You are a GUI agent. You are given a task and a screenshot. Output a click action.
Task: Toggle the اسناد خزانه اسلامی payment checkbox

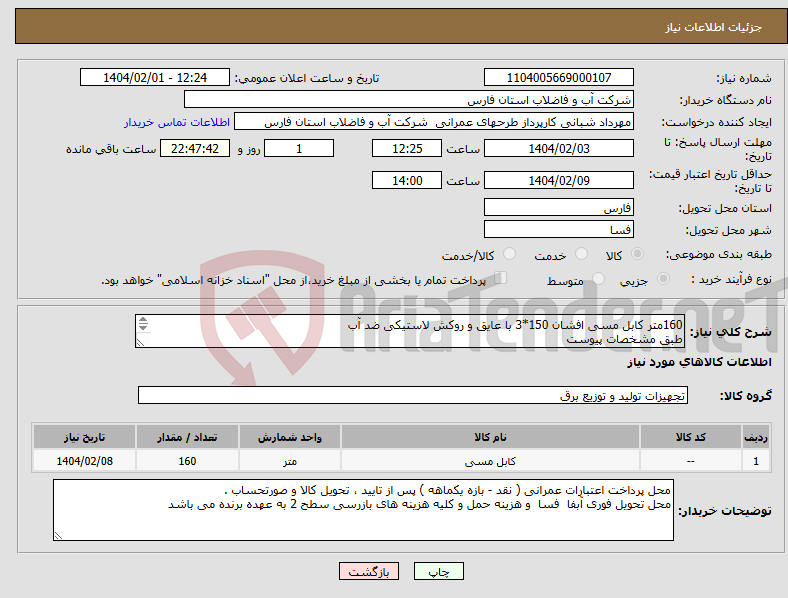(501, 278)
